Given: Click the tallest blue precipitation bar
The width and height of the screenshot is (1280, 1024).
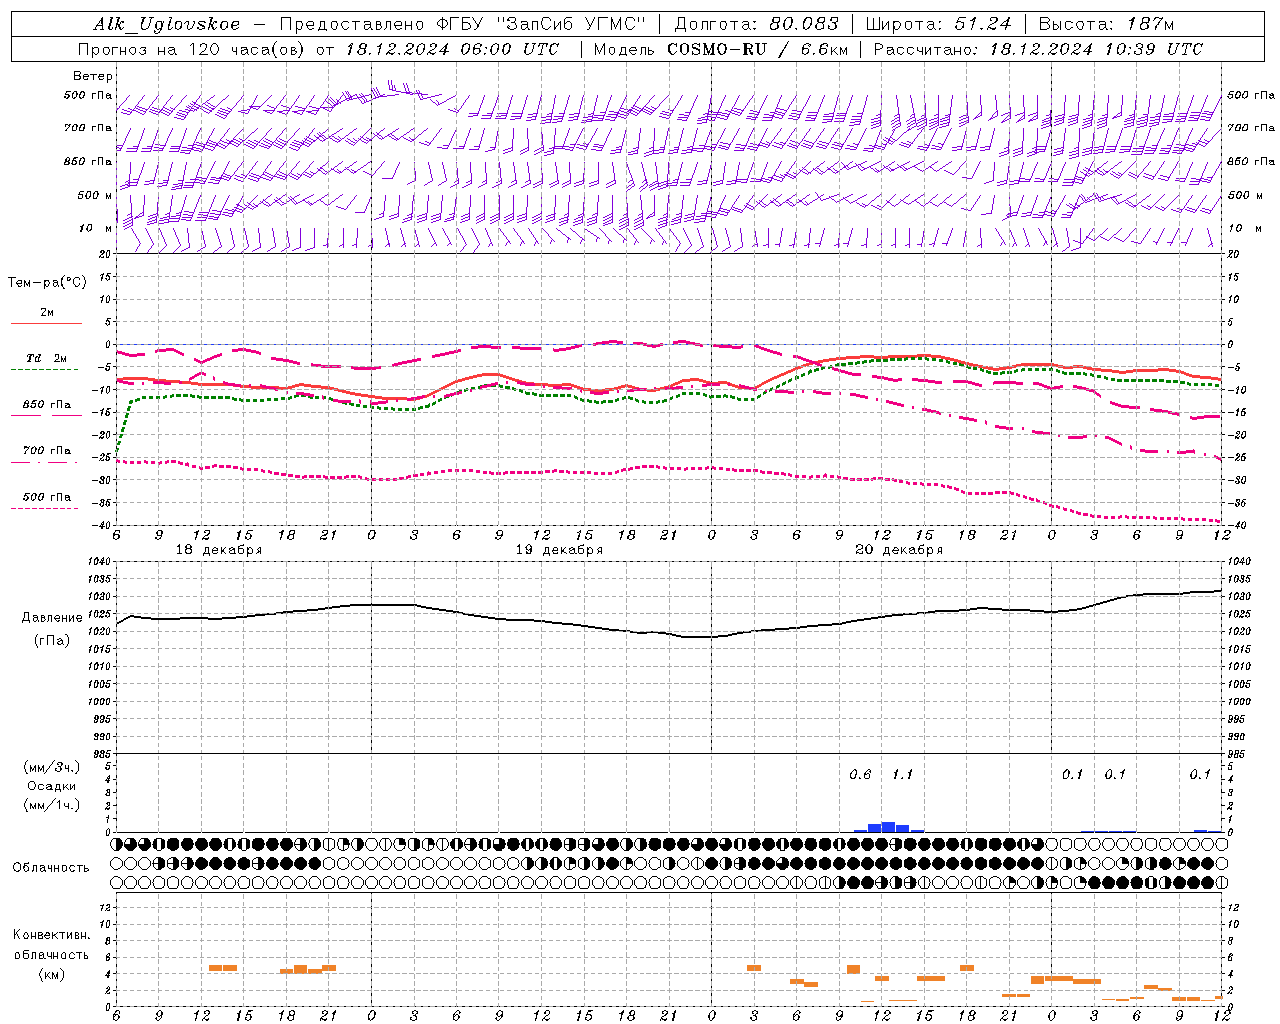Looking at the screenshot, I should click(888, 827).
